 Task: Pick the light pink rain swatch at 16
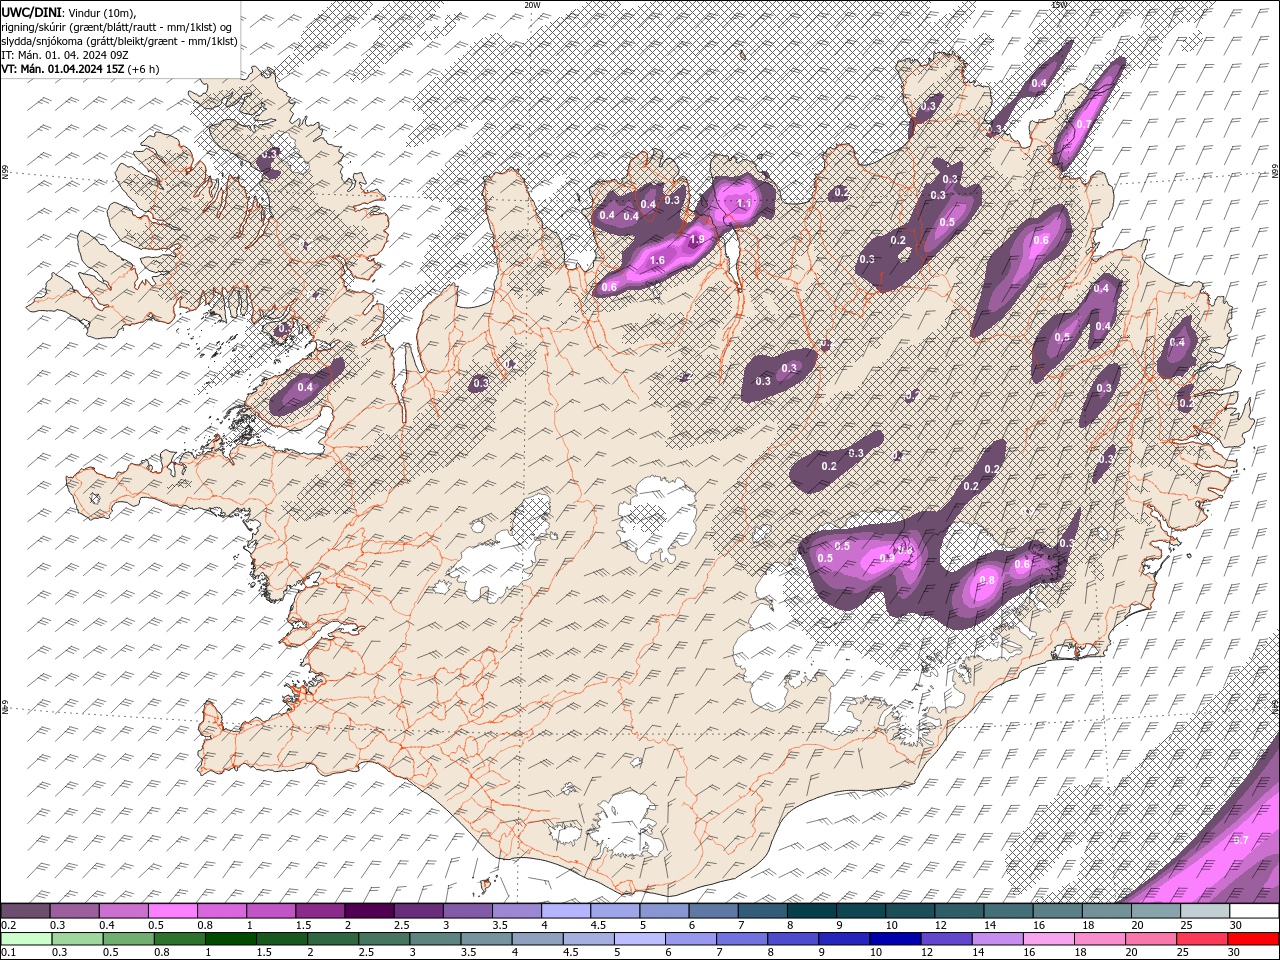click(1047, 939)
